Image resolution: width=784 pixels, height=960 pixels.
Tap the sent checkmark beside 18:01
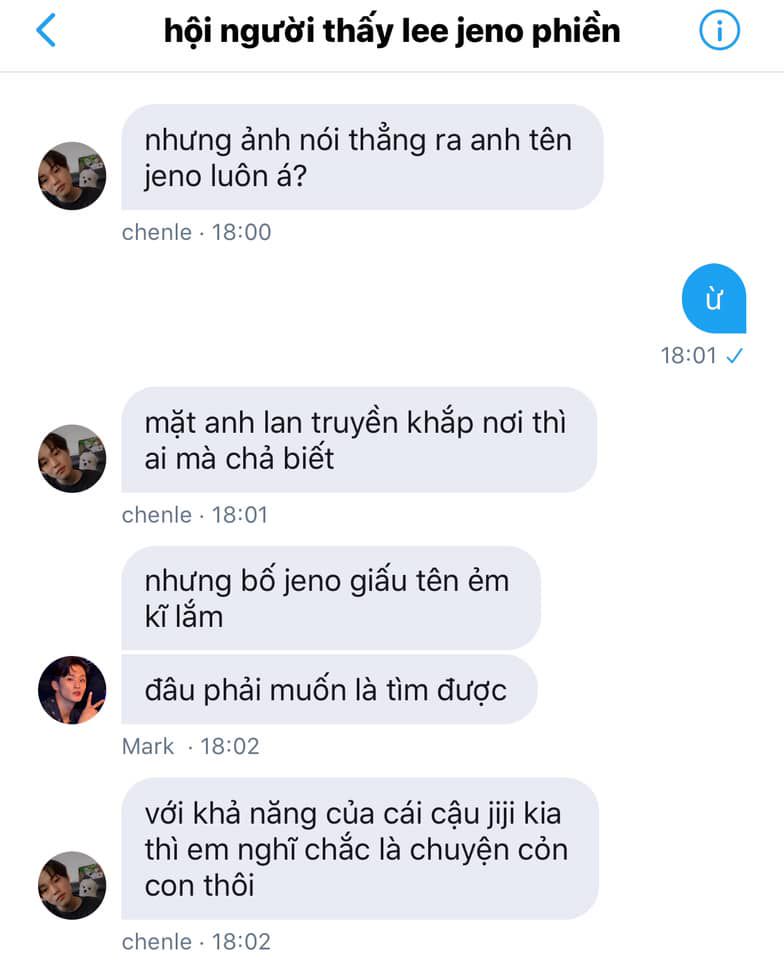(x=734, y=356)
